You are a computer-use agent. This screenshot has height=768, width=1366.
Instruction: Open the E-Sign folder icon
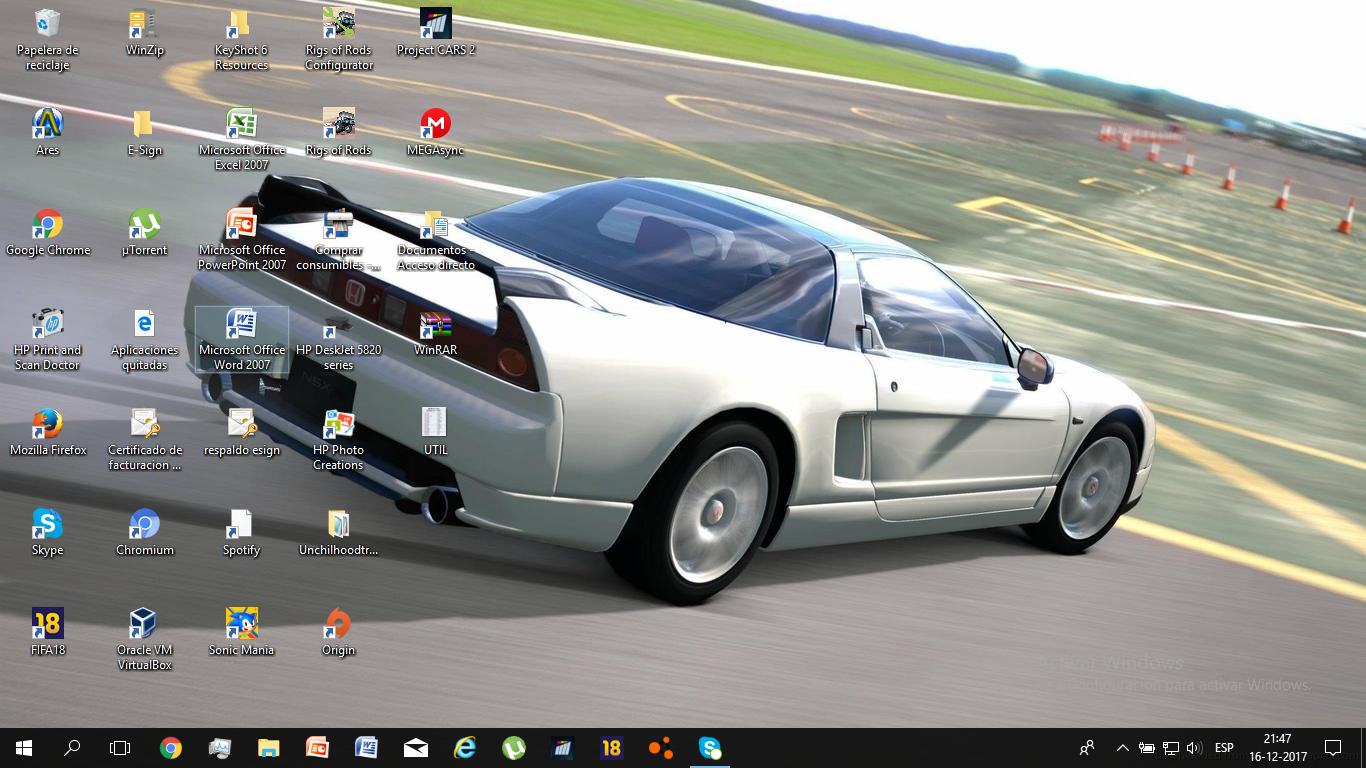click(x=144, y=131)
